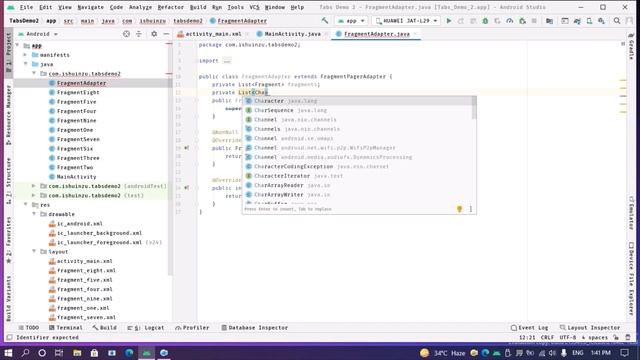Select CharacterIterator in completion list
Screen dimensions: 640x360
[x=357, y=176]
